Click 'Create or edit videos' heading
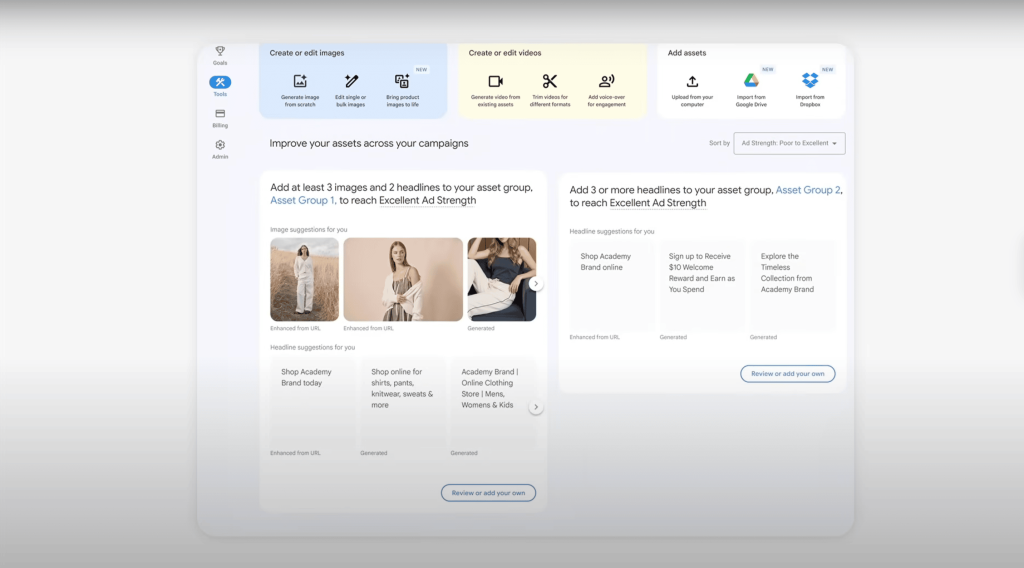This screenshot has width=1024, height=568. click(x=505, y=53)
